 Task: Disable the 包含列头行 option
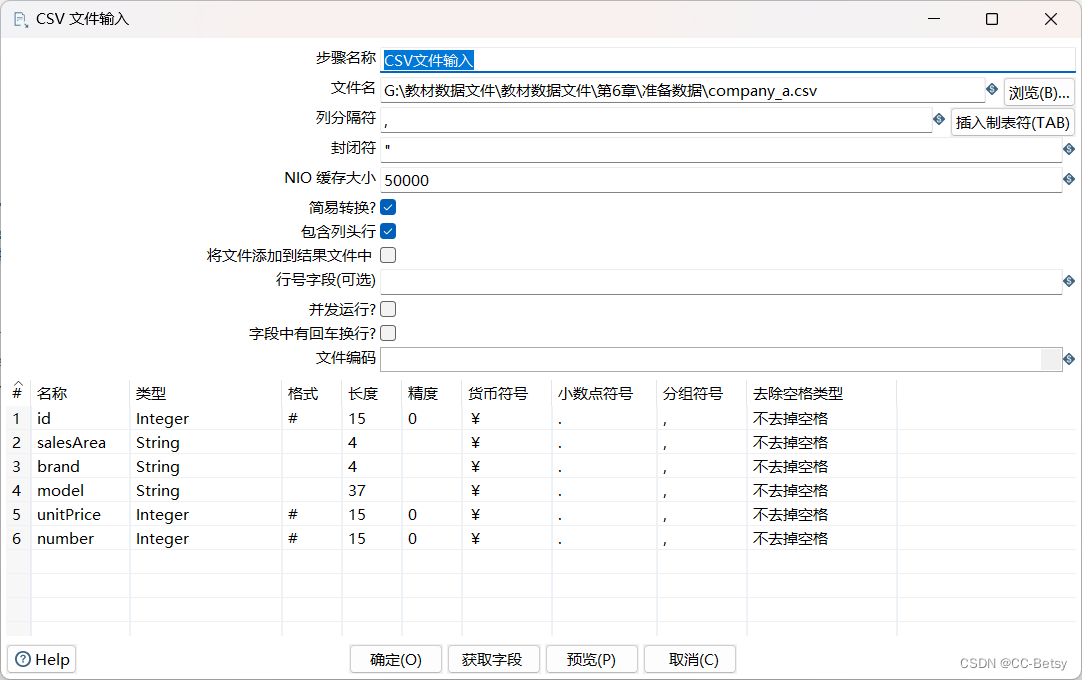point(386,231)
